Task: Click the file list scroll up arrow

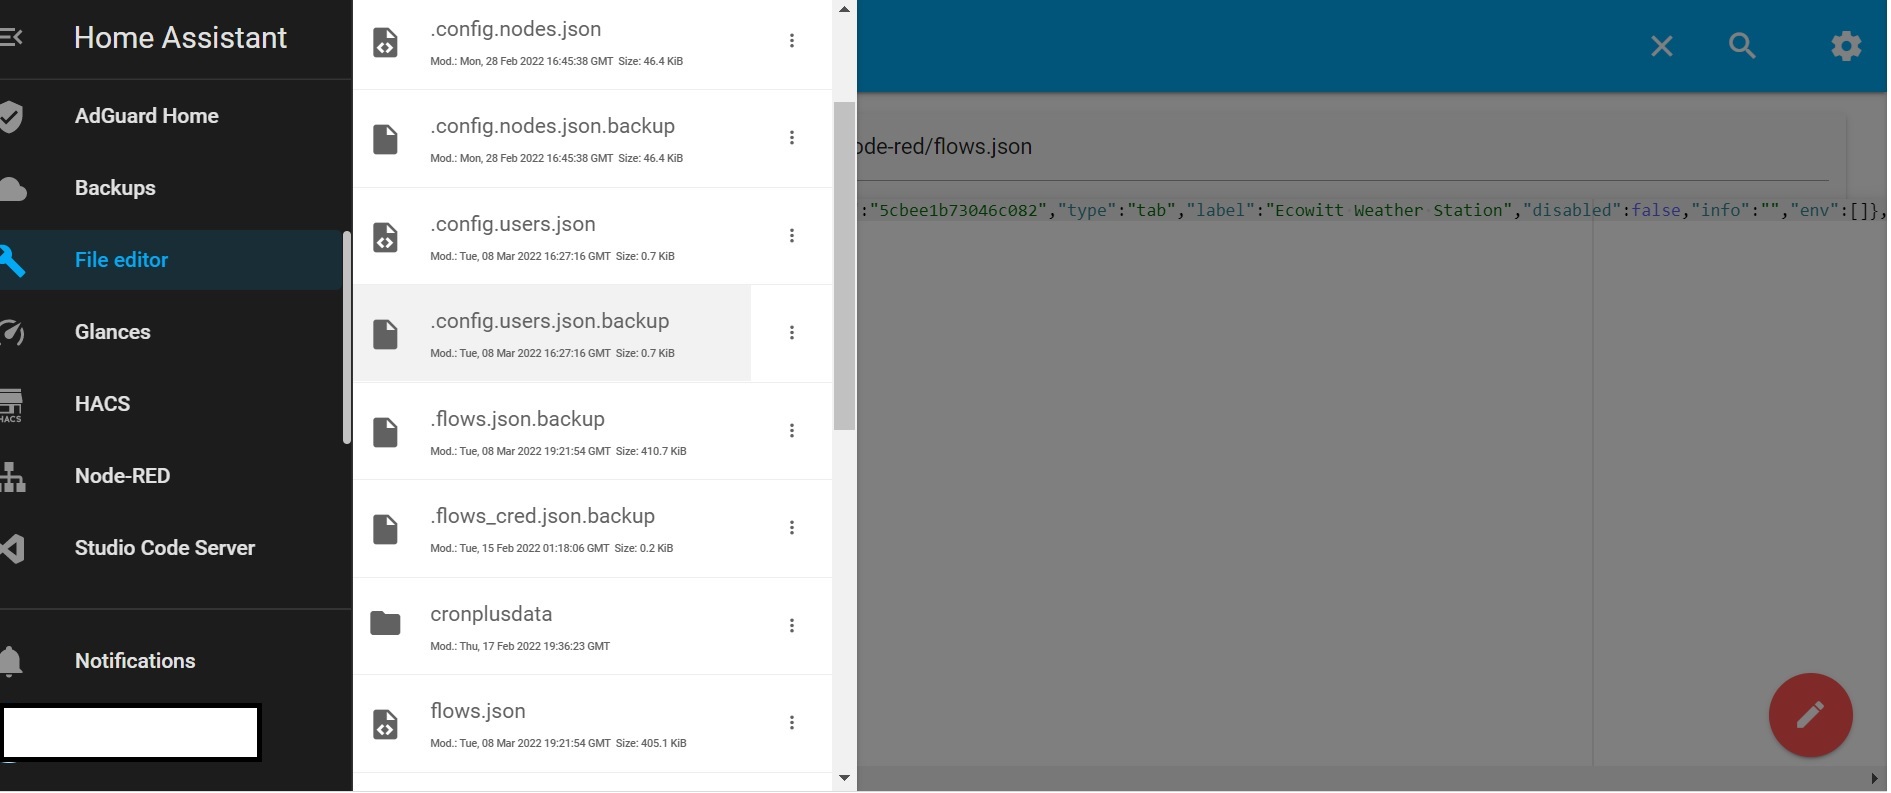Action: click(x=844, y=9)
